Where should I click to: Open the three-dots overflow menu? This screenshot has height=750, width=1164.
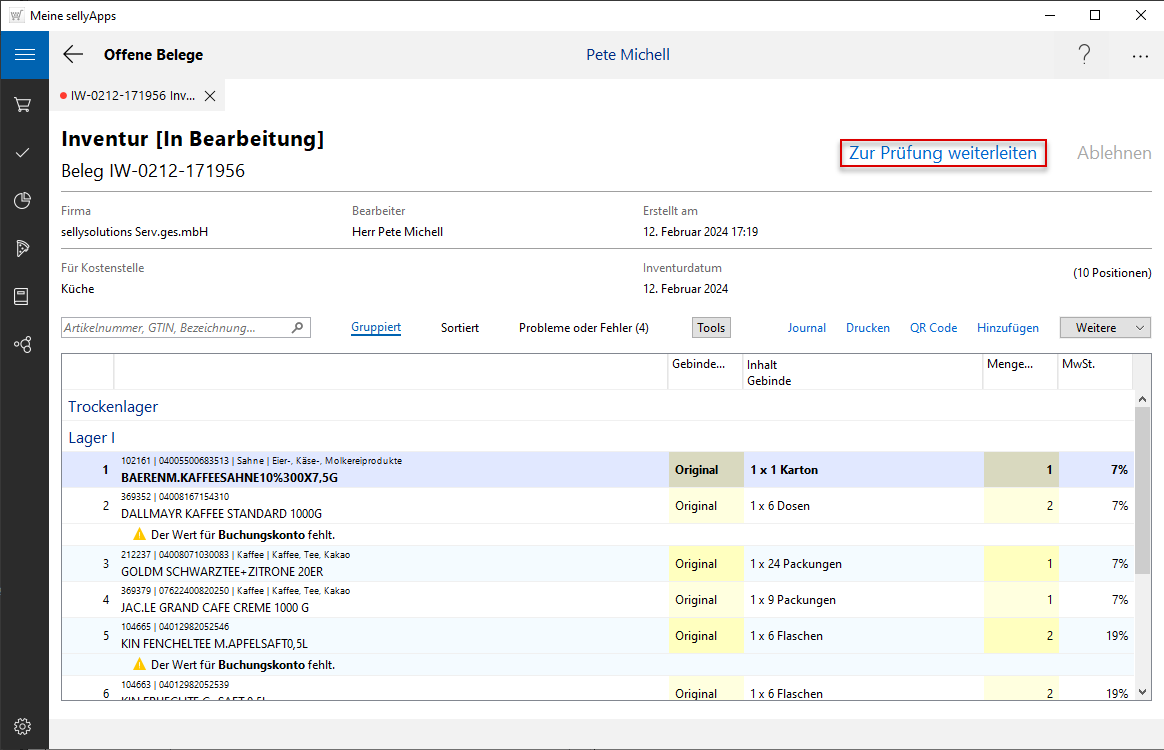pyautogui.click(x=1140, y=56)
